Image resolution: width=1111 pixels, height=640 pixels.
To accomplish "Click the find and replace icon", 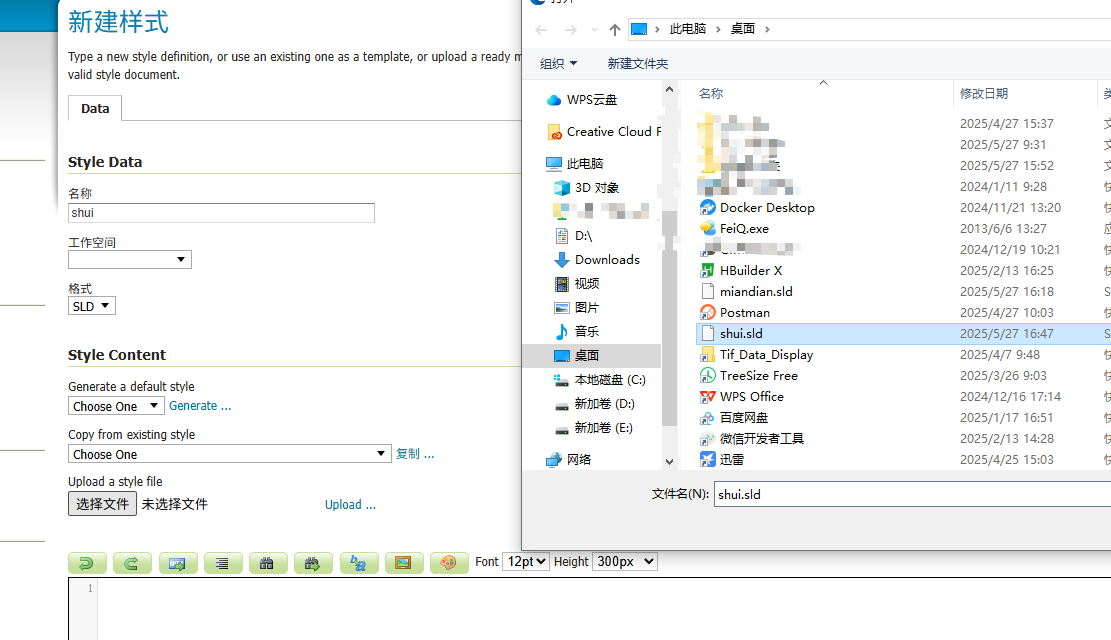I will pos(359,563).
